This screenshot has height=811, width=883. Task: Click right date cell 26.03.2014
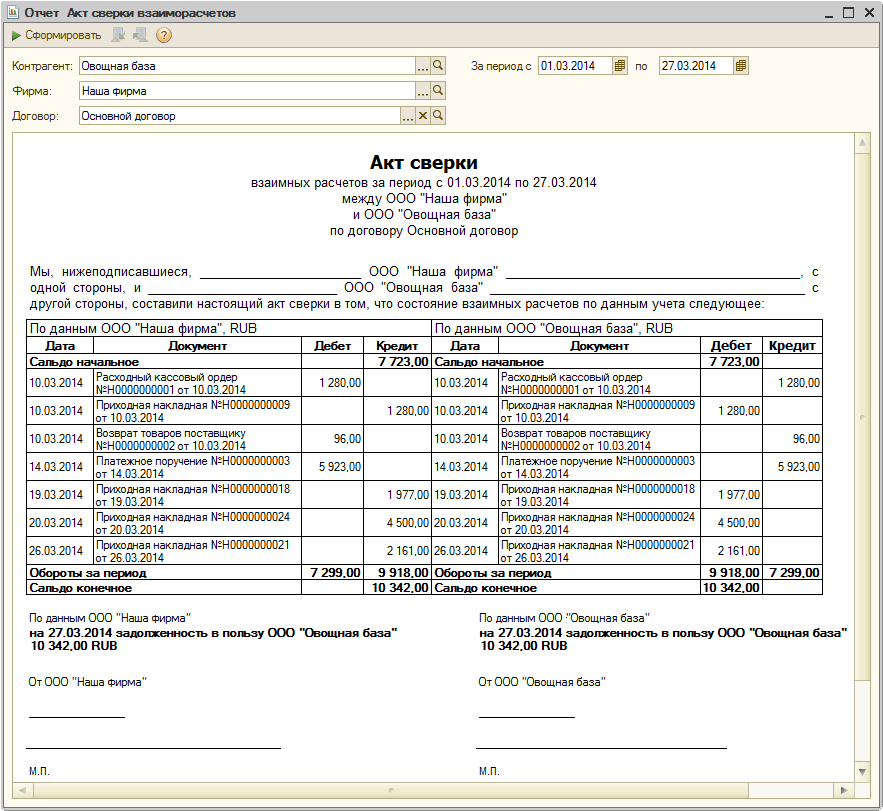465,551
